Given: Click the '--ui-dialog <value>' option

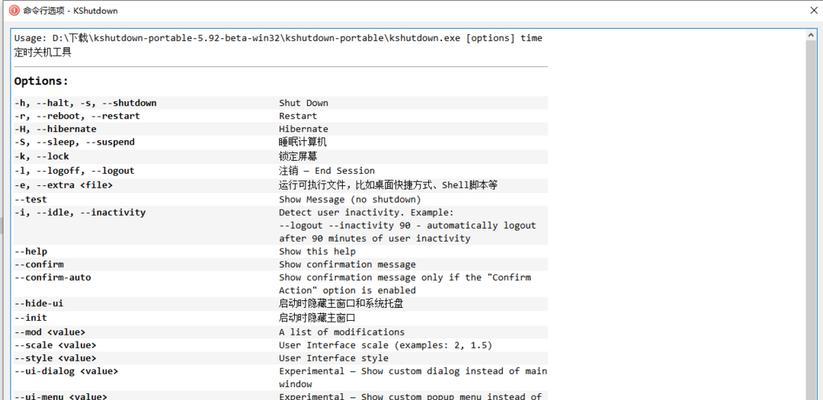Looking at the screenshot, I should [66, 372].
